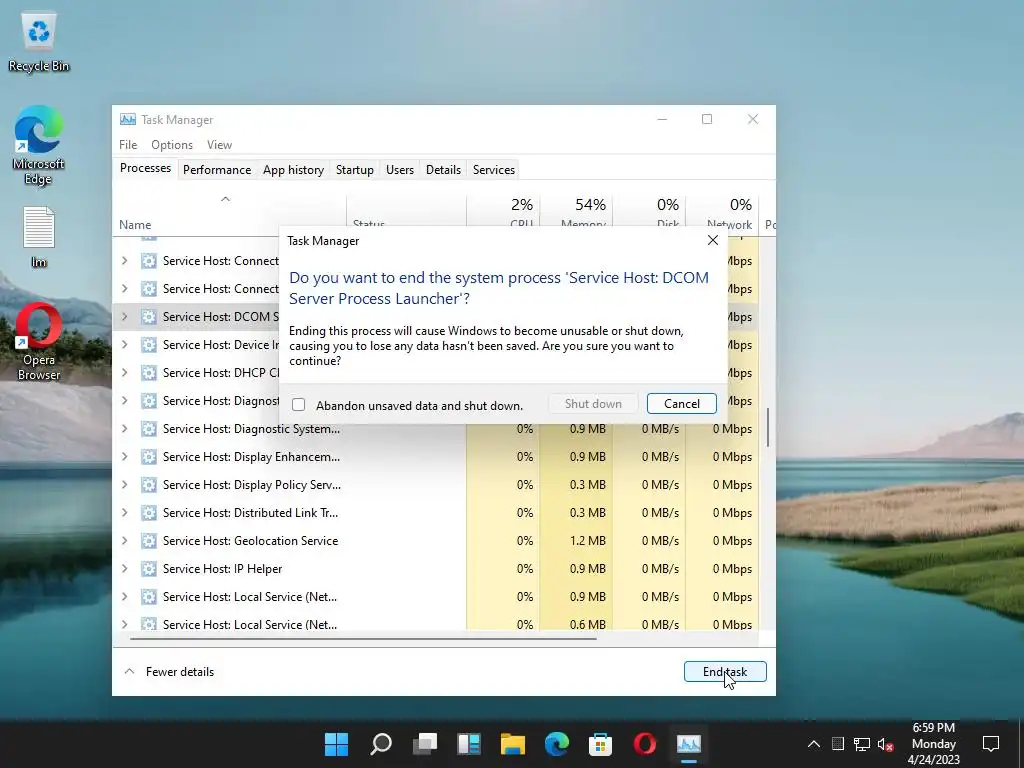This screenshot has height=768, width=1024.
Task: Open the Windows Start menu
Action: [337, 744]
